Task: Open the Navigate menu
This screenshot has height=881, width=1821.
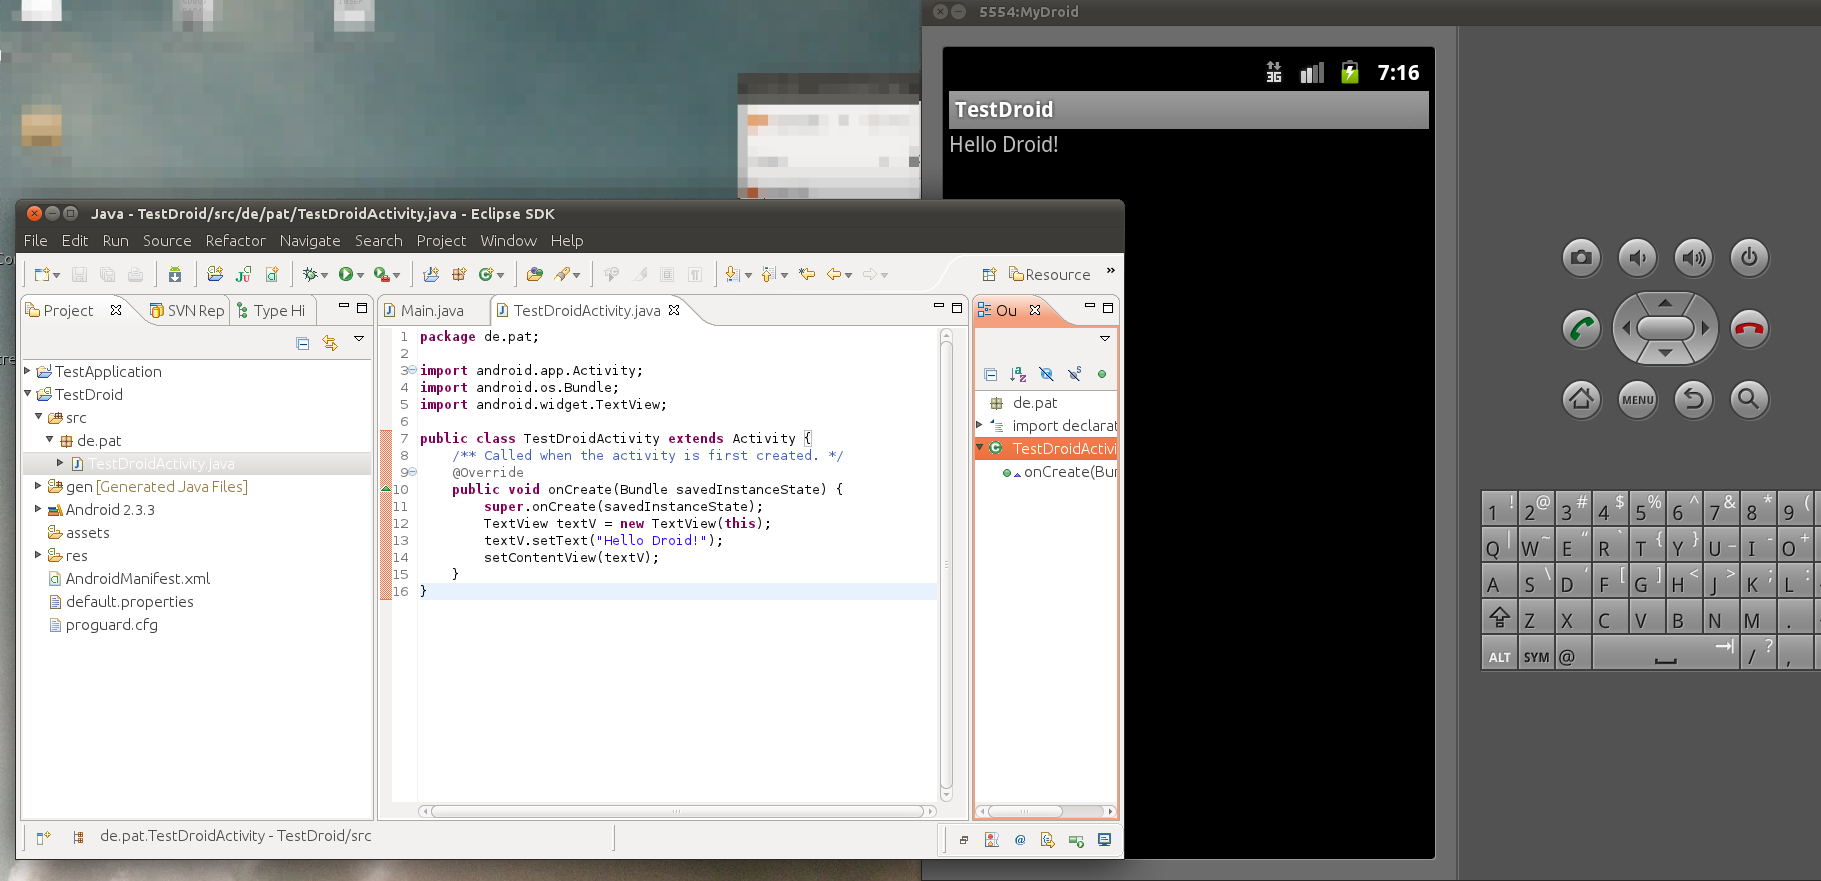Action: 310,241
